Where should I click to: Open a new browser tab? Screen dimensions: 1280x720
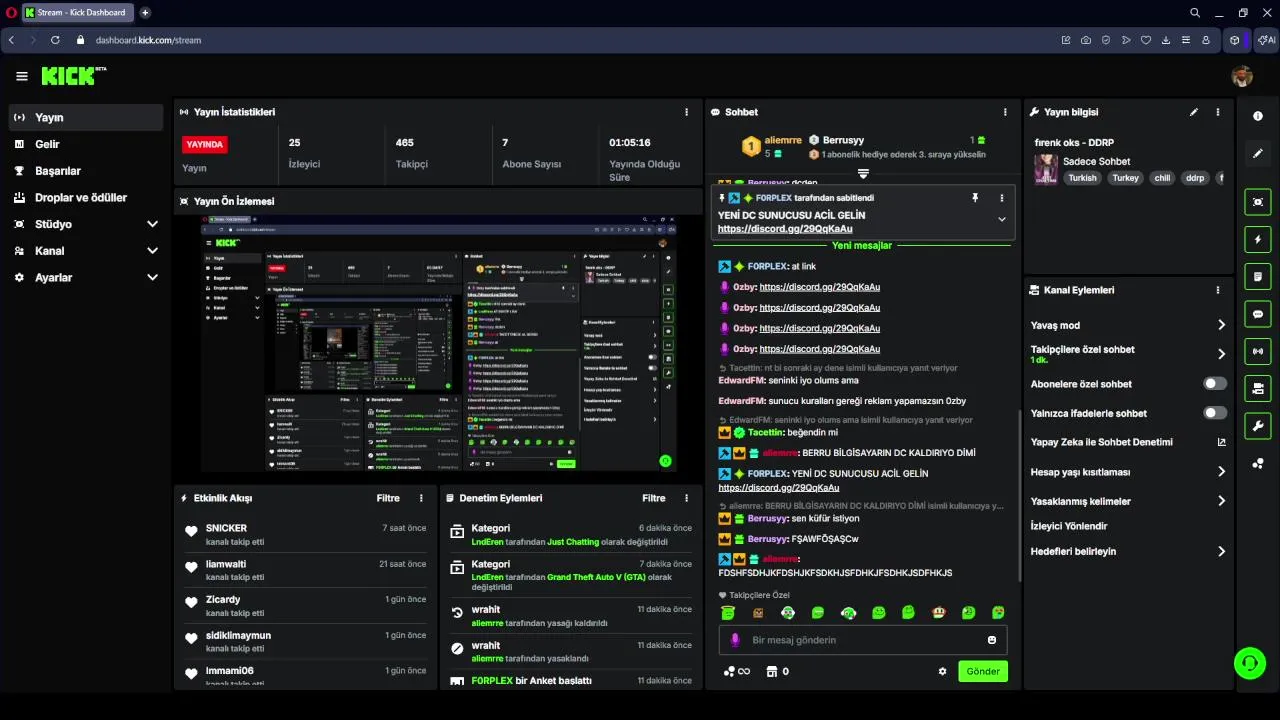tap(145, 13)
